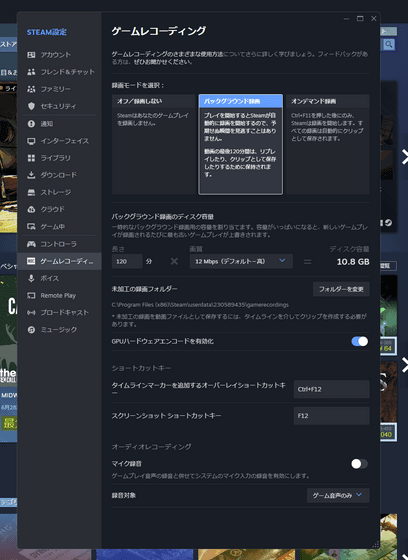
Task: Maximize the settings window
Action: coord(360,19)
